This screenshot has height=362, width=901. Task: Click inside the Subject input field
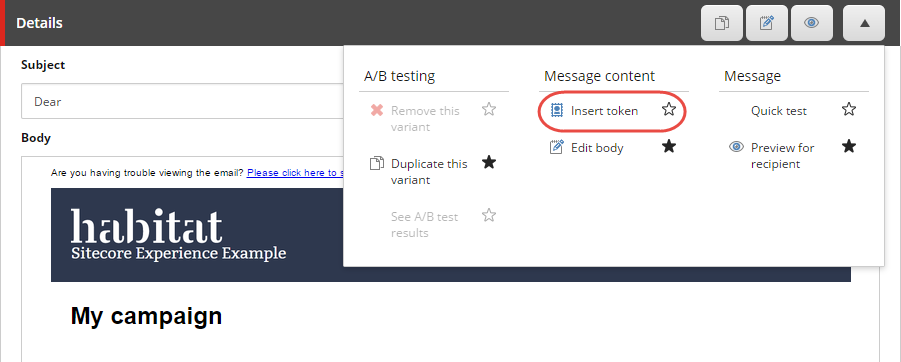[183, 102]
